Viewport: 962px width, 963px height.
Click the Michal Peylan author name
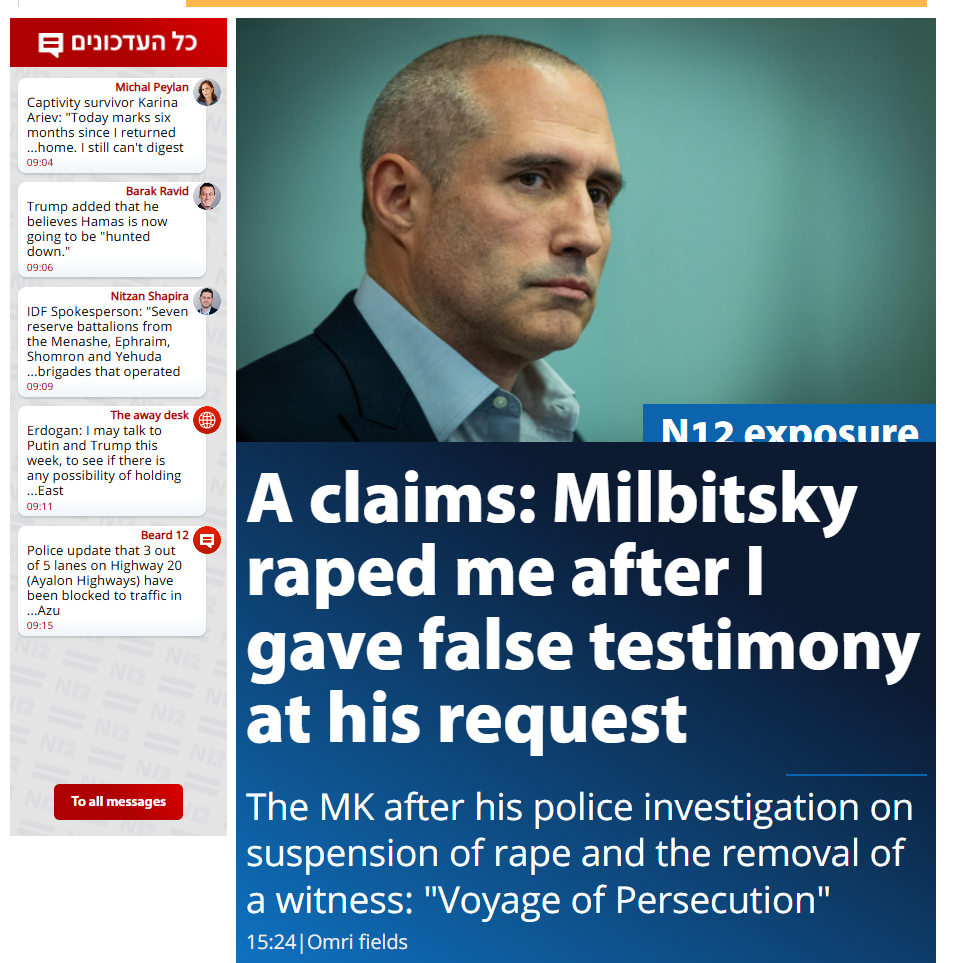pyautogui.click(x=152, y=87)
